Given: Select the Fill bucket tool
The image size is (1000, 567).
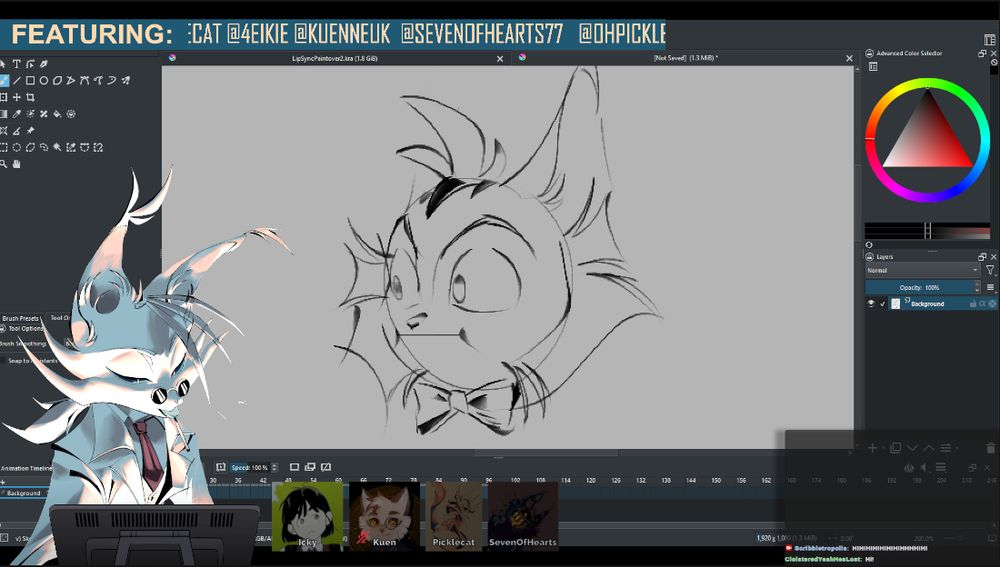Looking at the screenshot, I should (x=57, y=114).
